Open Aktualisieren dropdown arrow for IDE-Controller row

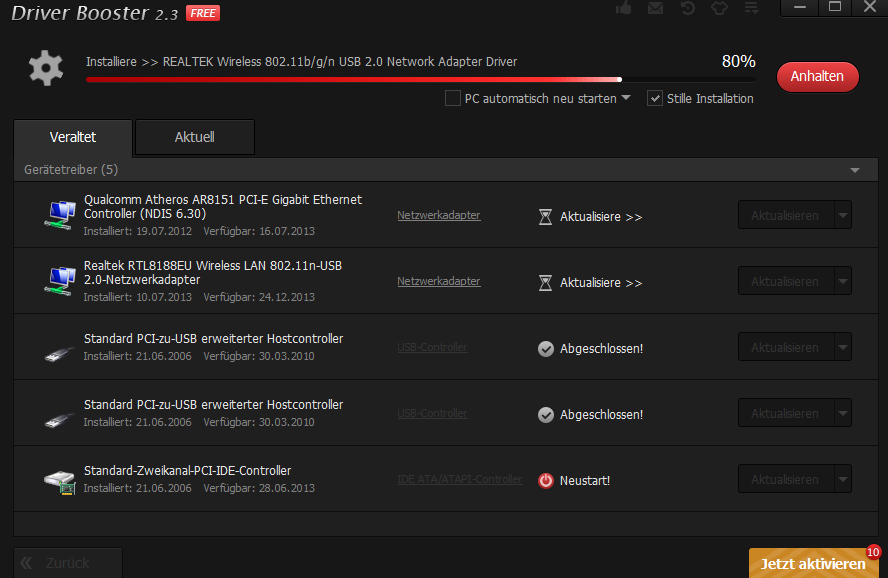coord(843,479)
